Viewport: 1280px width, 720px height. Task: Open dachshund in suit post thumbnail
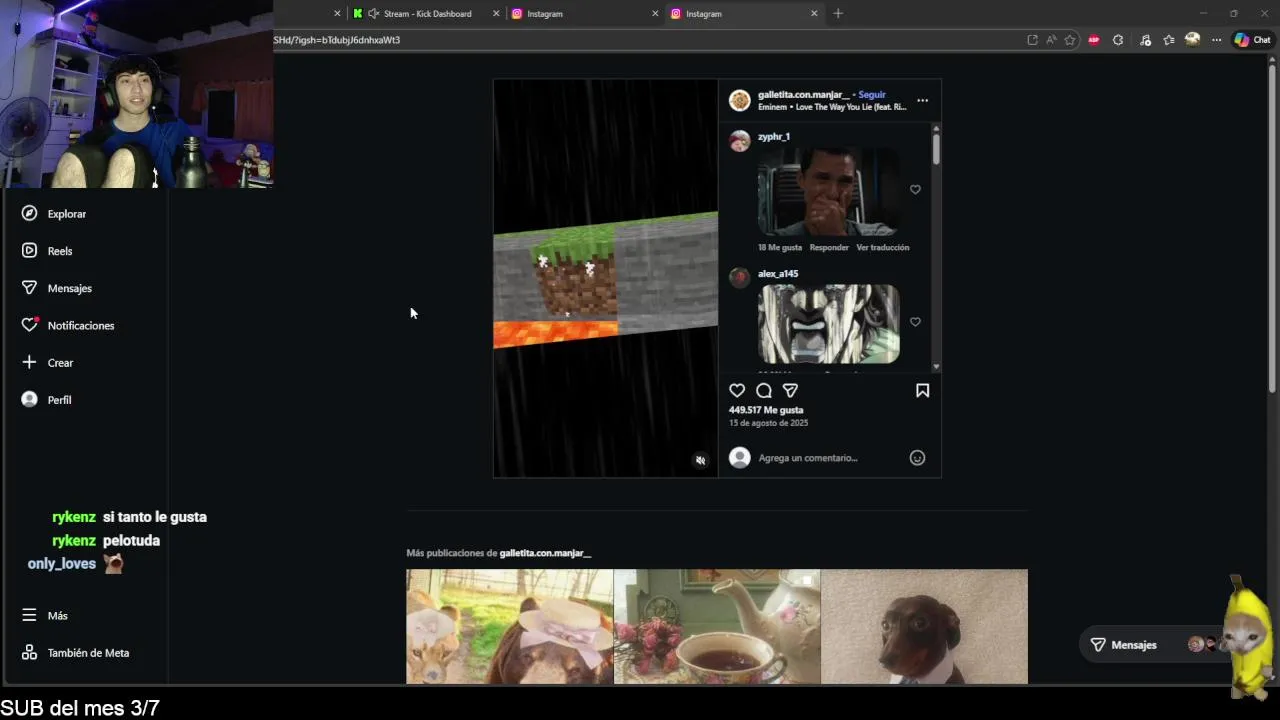(x=924, y=626)
